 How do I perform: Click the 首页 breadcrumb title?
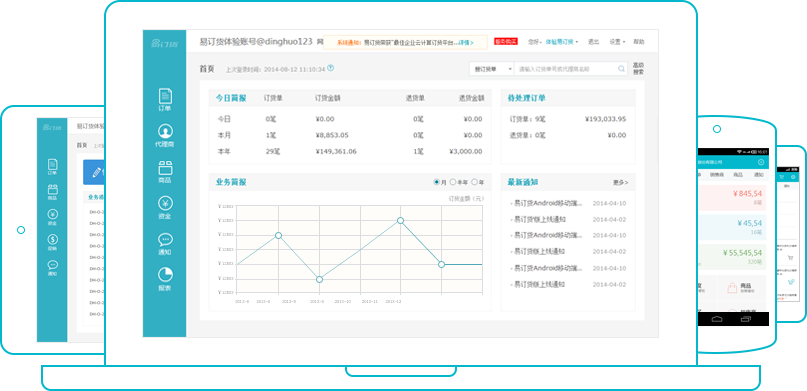pyautogui.click(x=207, y=68)
